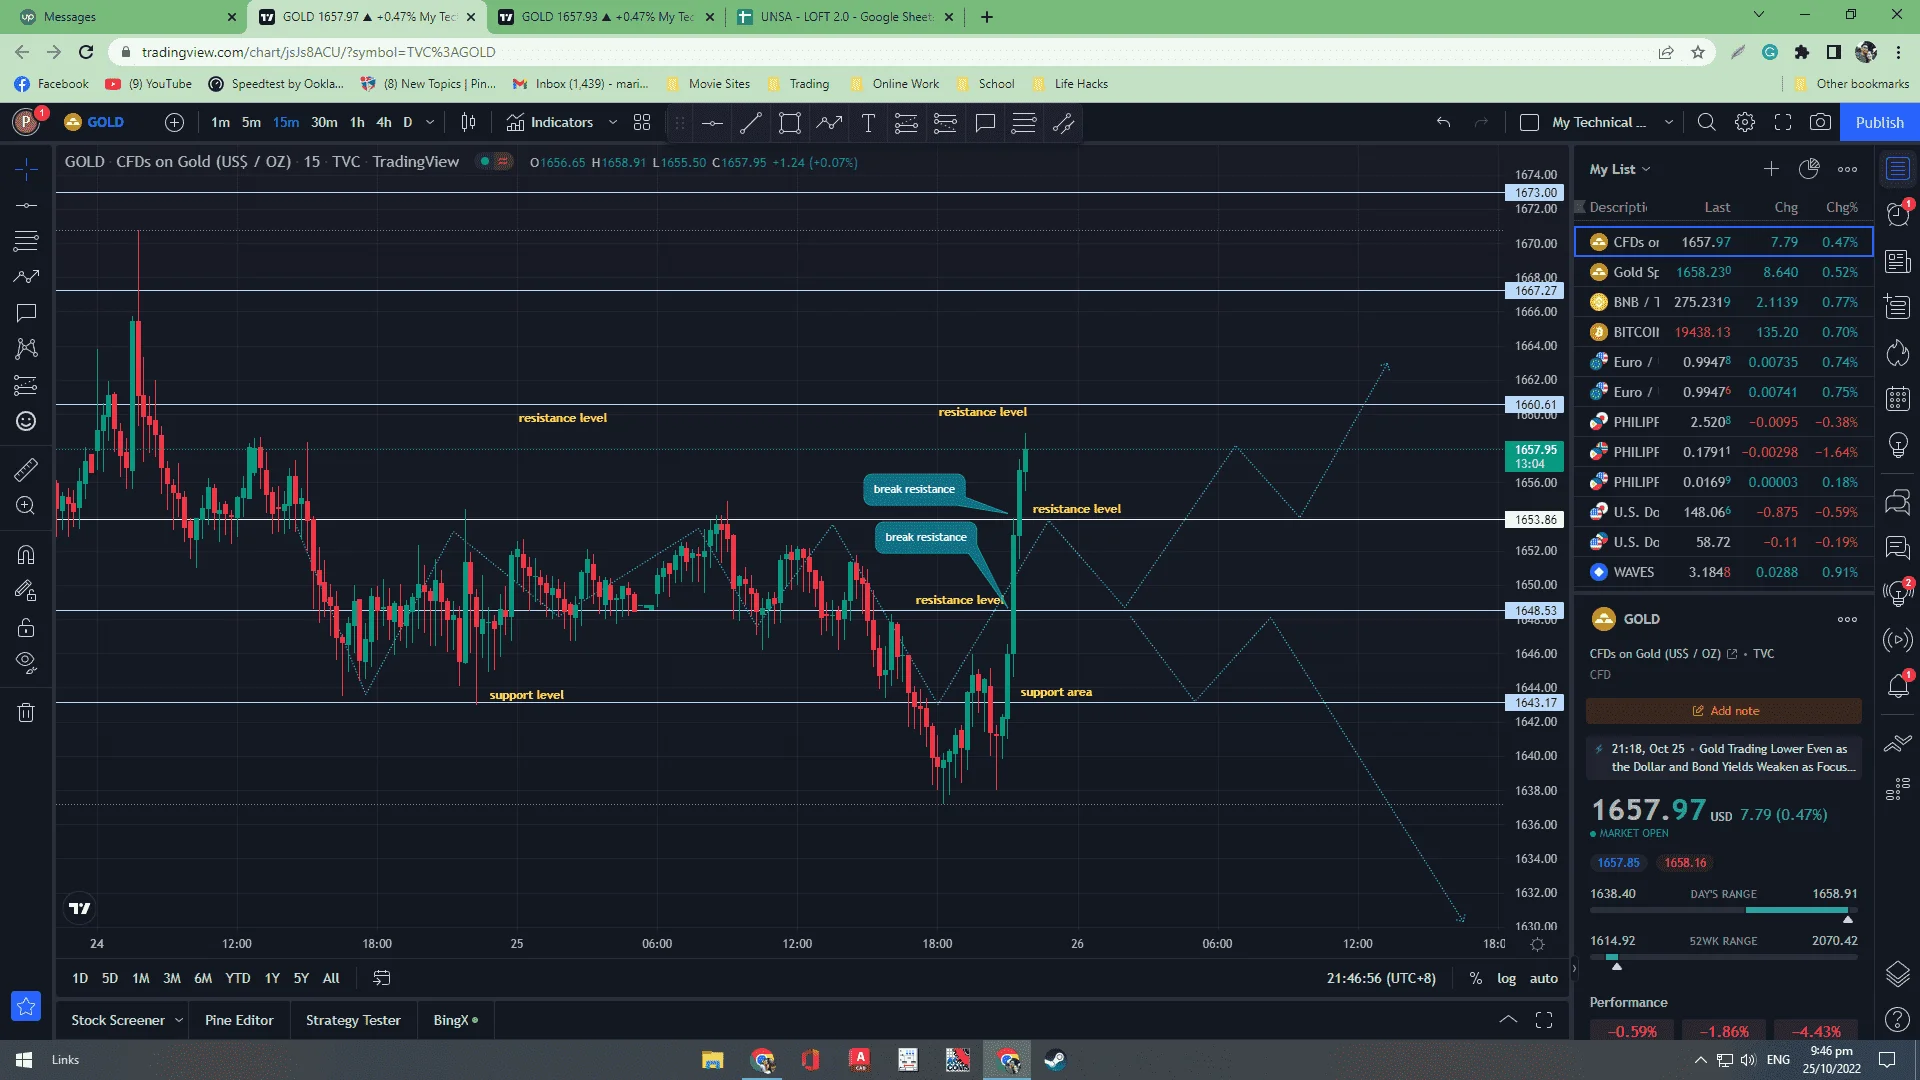This screenshot has width=1920, height=1080.
Task: Open the Help Center question mark
Action: (1897, 1020)
